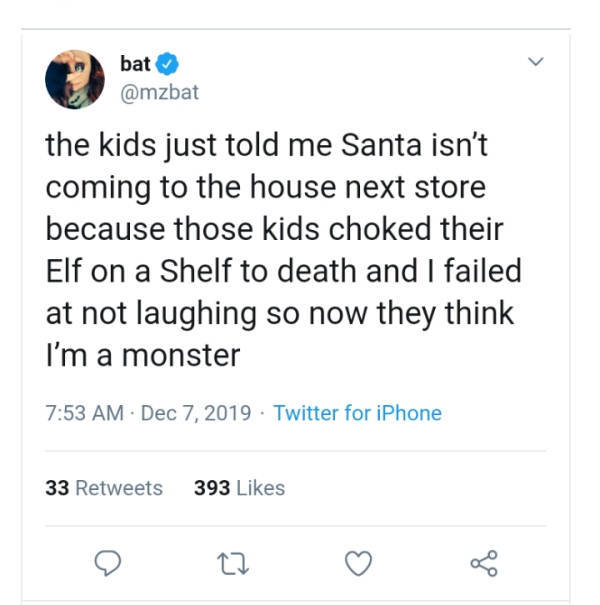Click the blue verified badge next to bat

[x=168, y=65]
